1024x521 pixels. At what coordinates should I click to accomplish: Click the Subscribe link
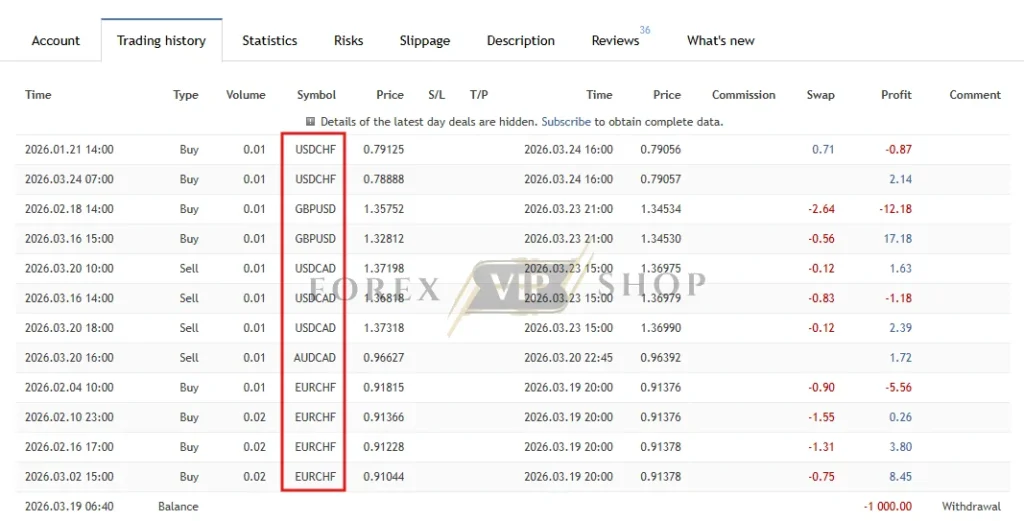click(x=566, y=121)
